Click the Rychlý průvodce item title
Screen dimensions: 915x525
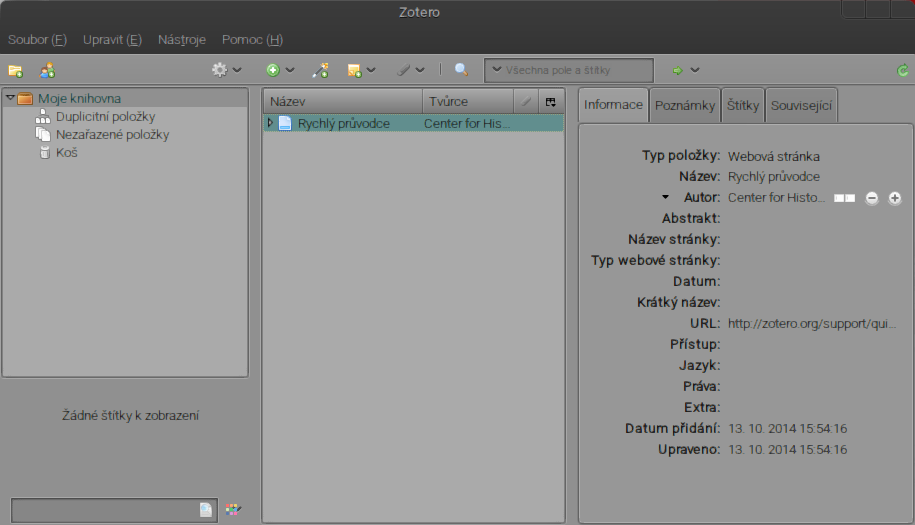pos(344,124)
